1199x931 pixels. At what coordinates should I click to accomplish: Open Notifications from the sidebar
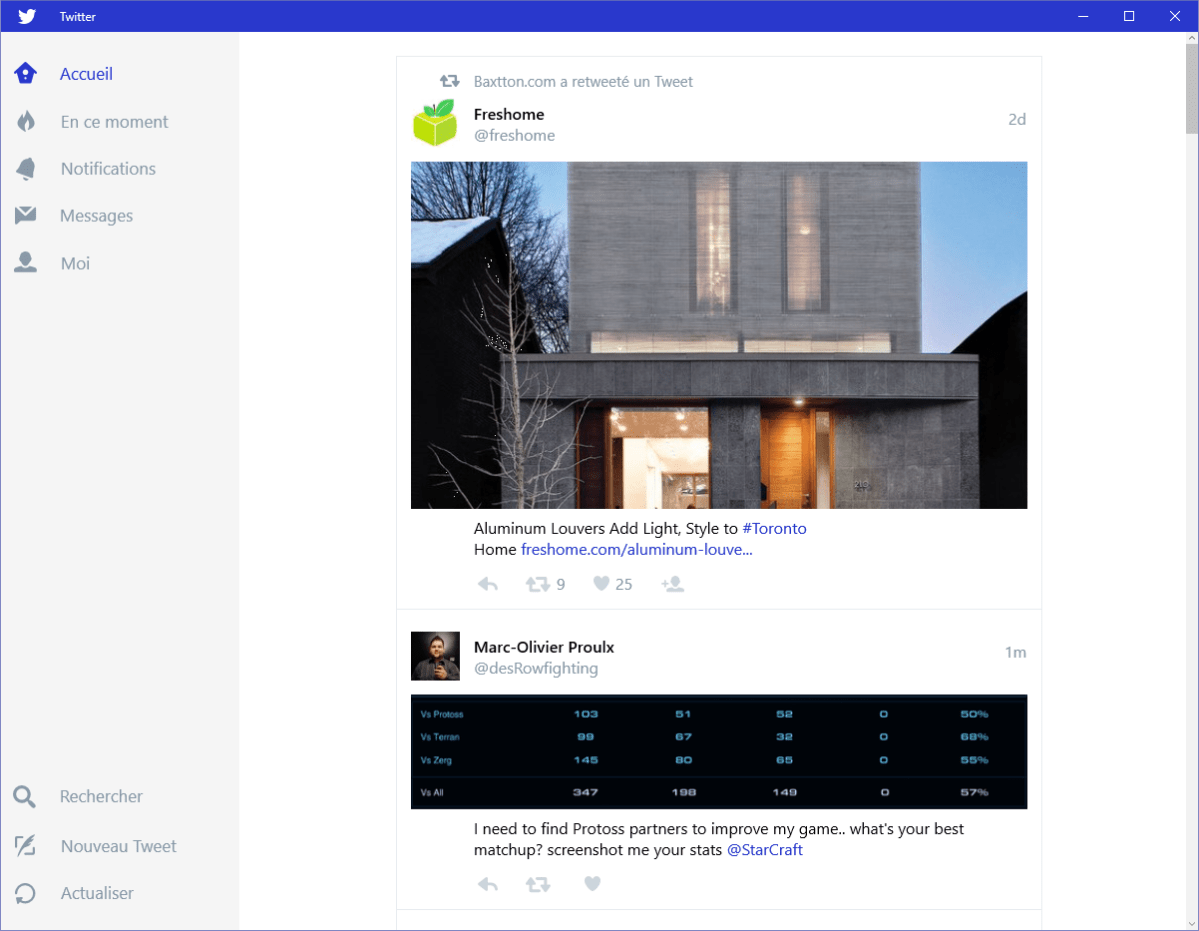click(108, 169)
